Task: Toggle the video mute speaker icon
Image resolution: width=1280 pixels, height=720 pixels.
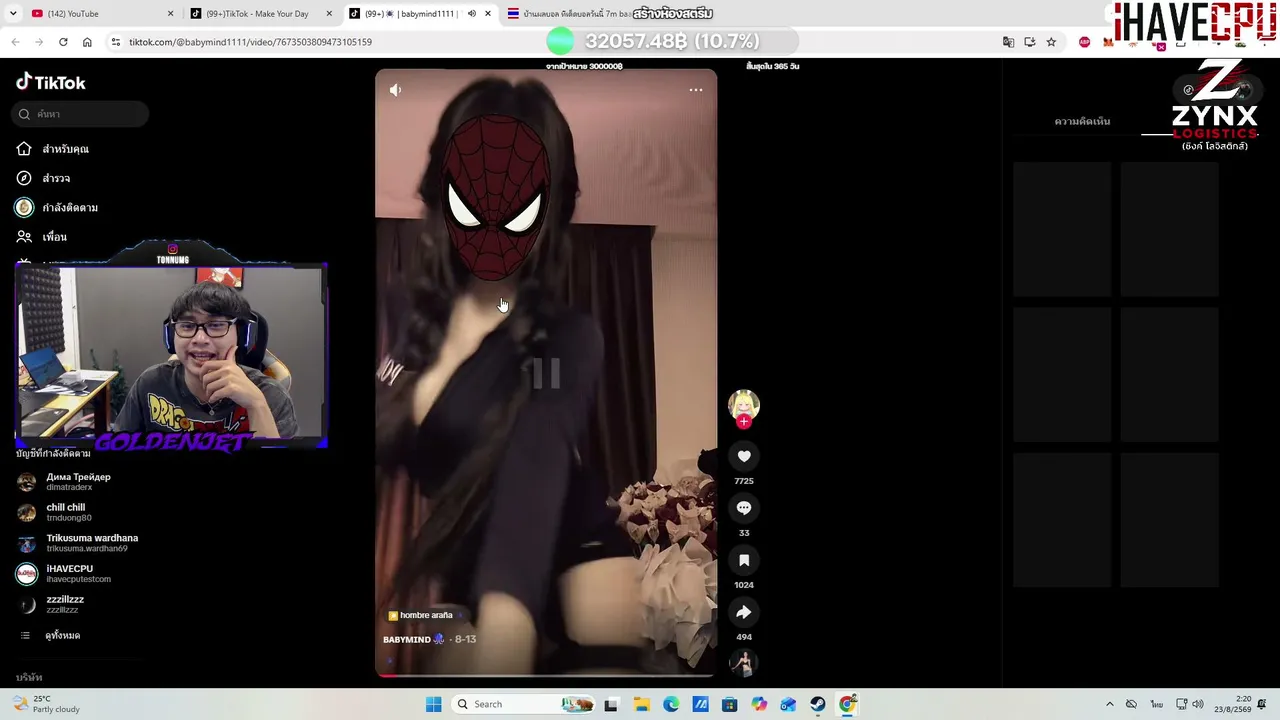Action: (396, 90)
